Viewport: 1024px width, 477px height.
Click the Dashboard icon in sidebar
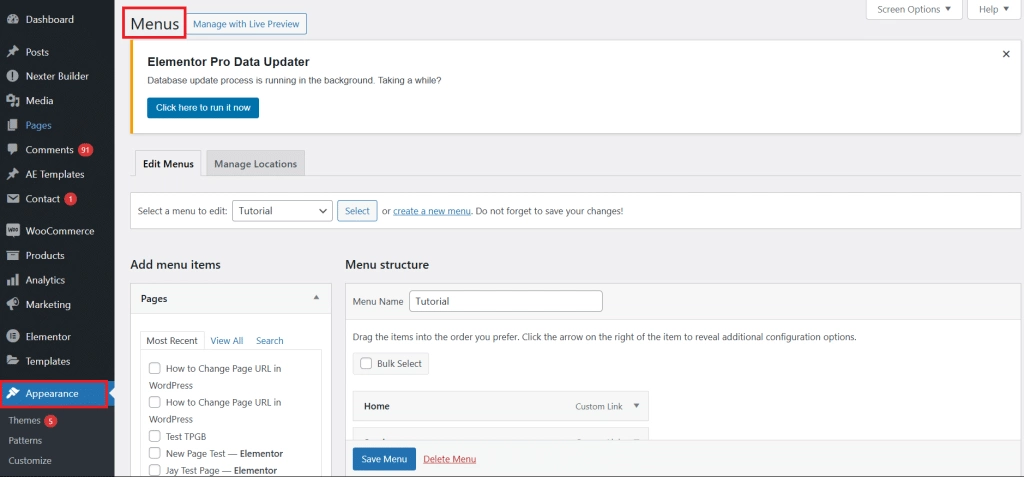[x=13, y=19]
